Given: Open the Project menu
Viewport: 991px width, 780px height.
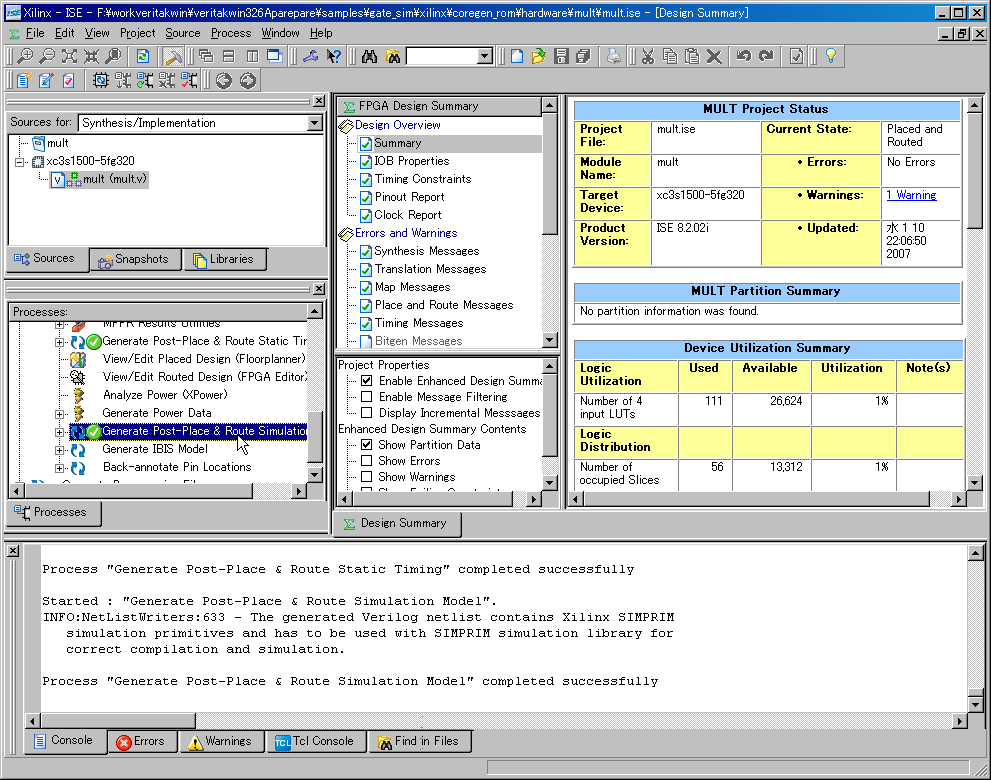Looking at the screenshot, I should 137,34.
